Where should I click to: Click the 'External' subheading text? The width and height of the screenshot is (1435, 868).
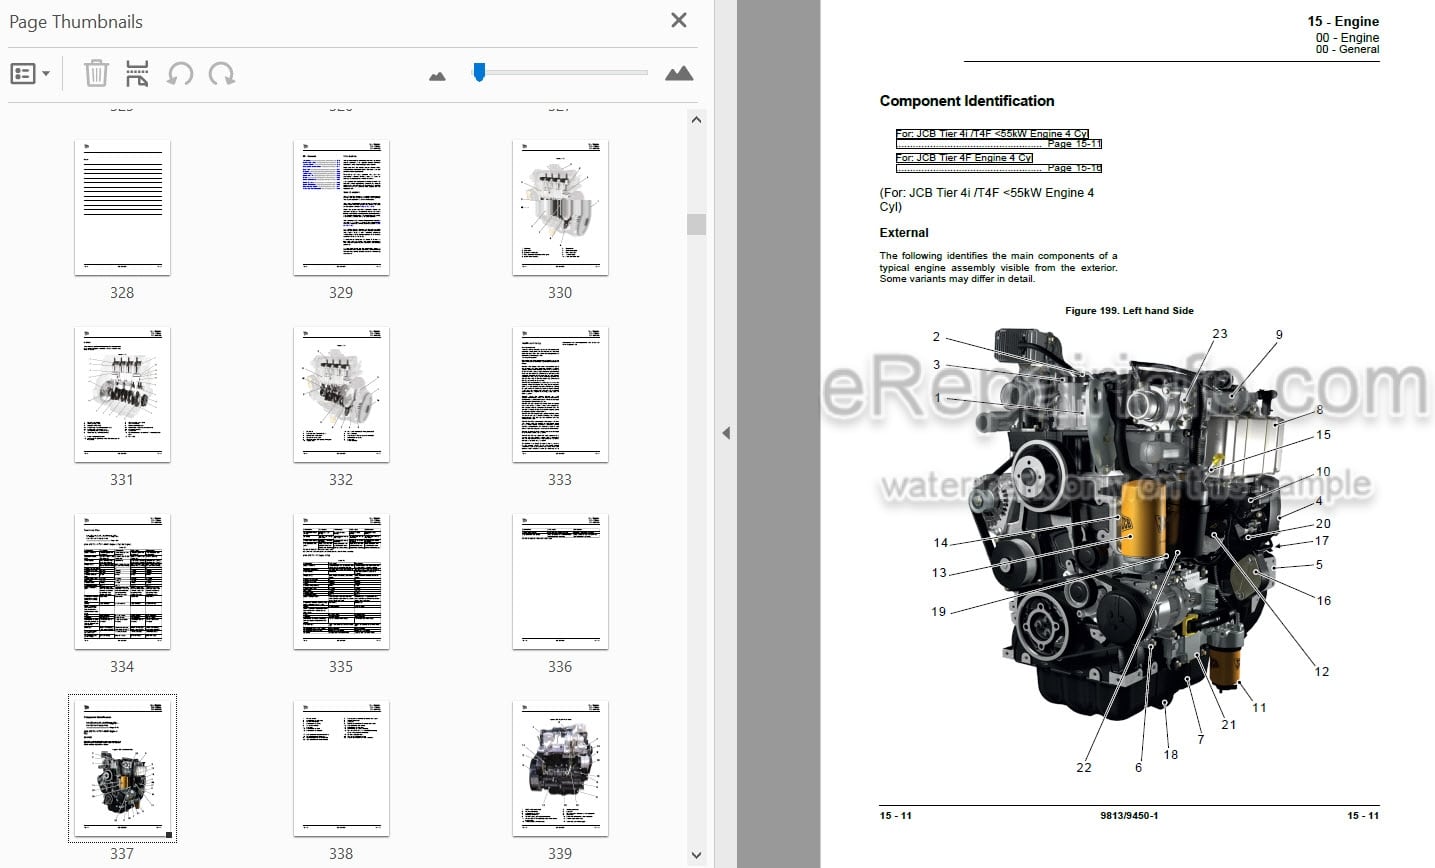coord(904,232)
